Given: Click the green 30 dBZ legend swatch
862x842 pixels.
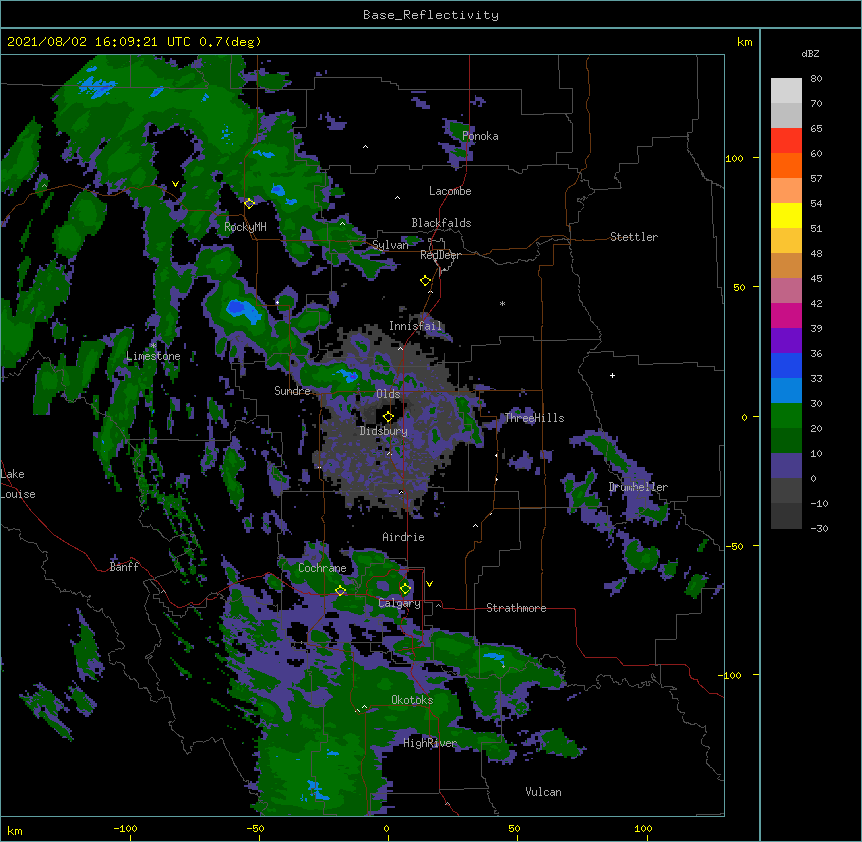Looking at the screenshot, I should tap(786, 416).
